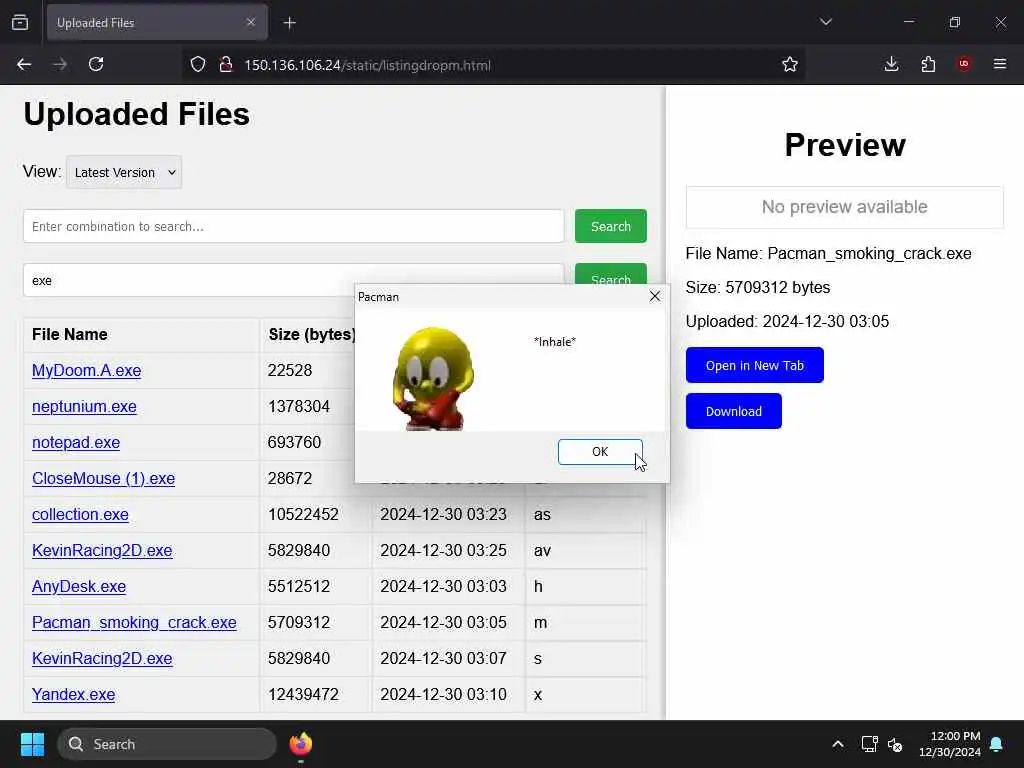Click the taskbar Search box
Image resolution: width=1024 pixels, height=768 pixels.
(x=167, y=744)
